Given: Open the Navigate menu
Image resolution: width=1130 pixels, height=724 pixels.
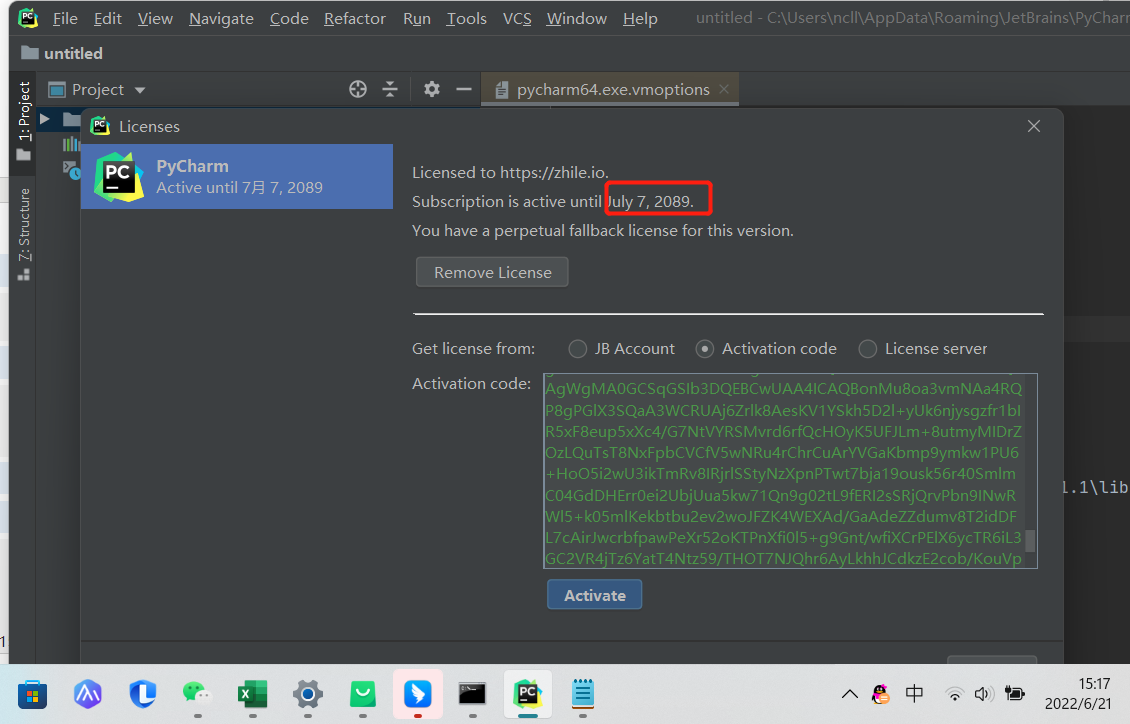Looking at the screenshot, I should 221,19.
